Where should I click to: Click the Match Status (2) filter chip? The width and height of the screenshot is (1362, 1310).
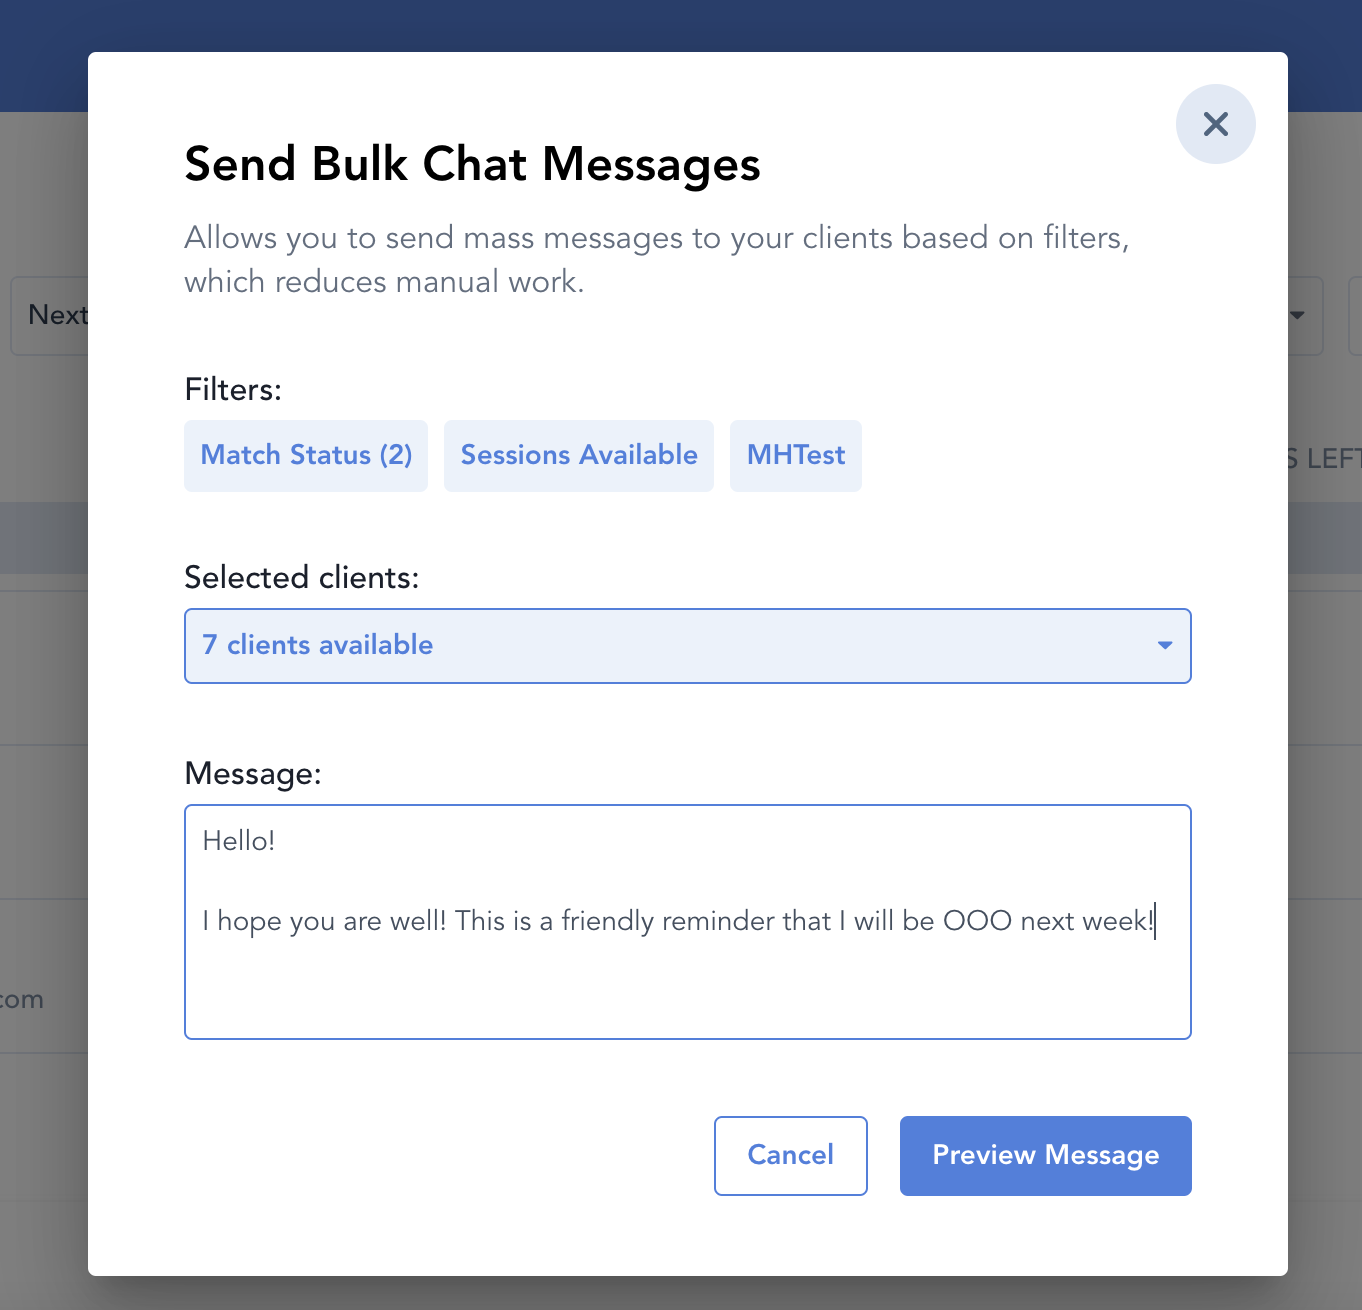306,455
